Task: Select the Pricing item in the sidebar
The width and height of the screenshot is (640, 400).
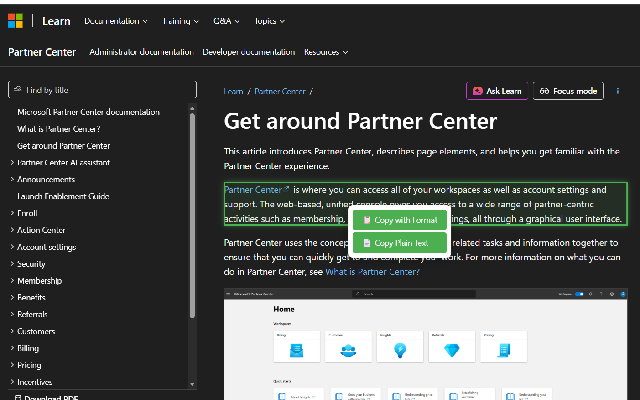Action: (29, 365)
